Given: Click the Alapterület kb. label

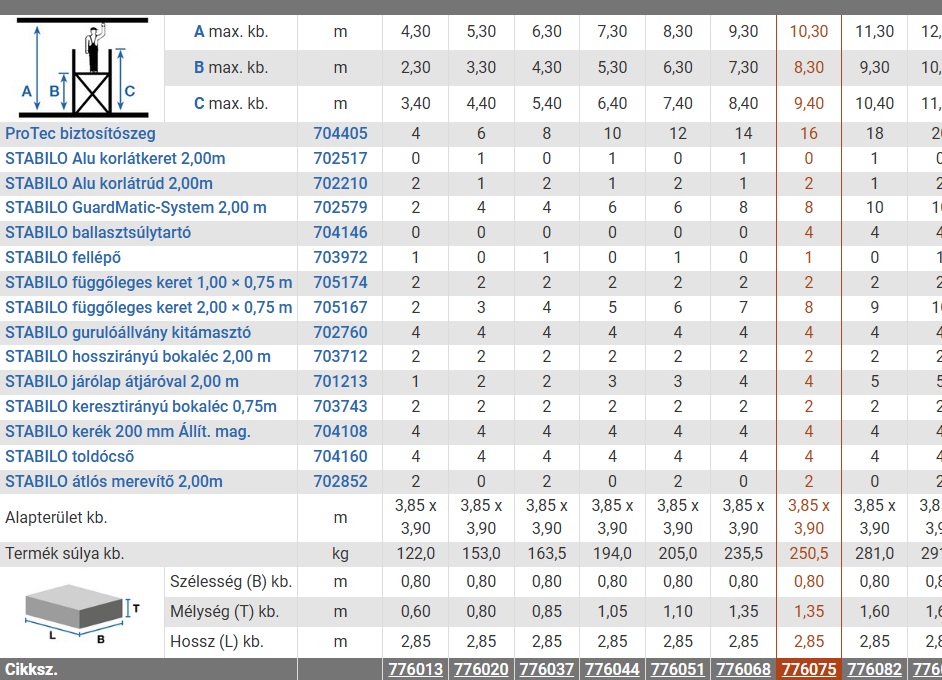Looking at the screenshot, I should click(x=56, y=517).
